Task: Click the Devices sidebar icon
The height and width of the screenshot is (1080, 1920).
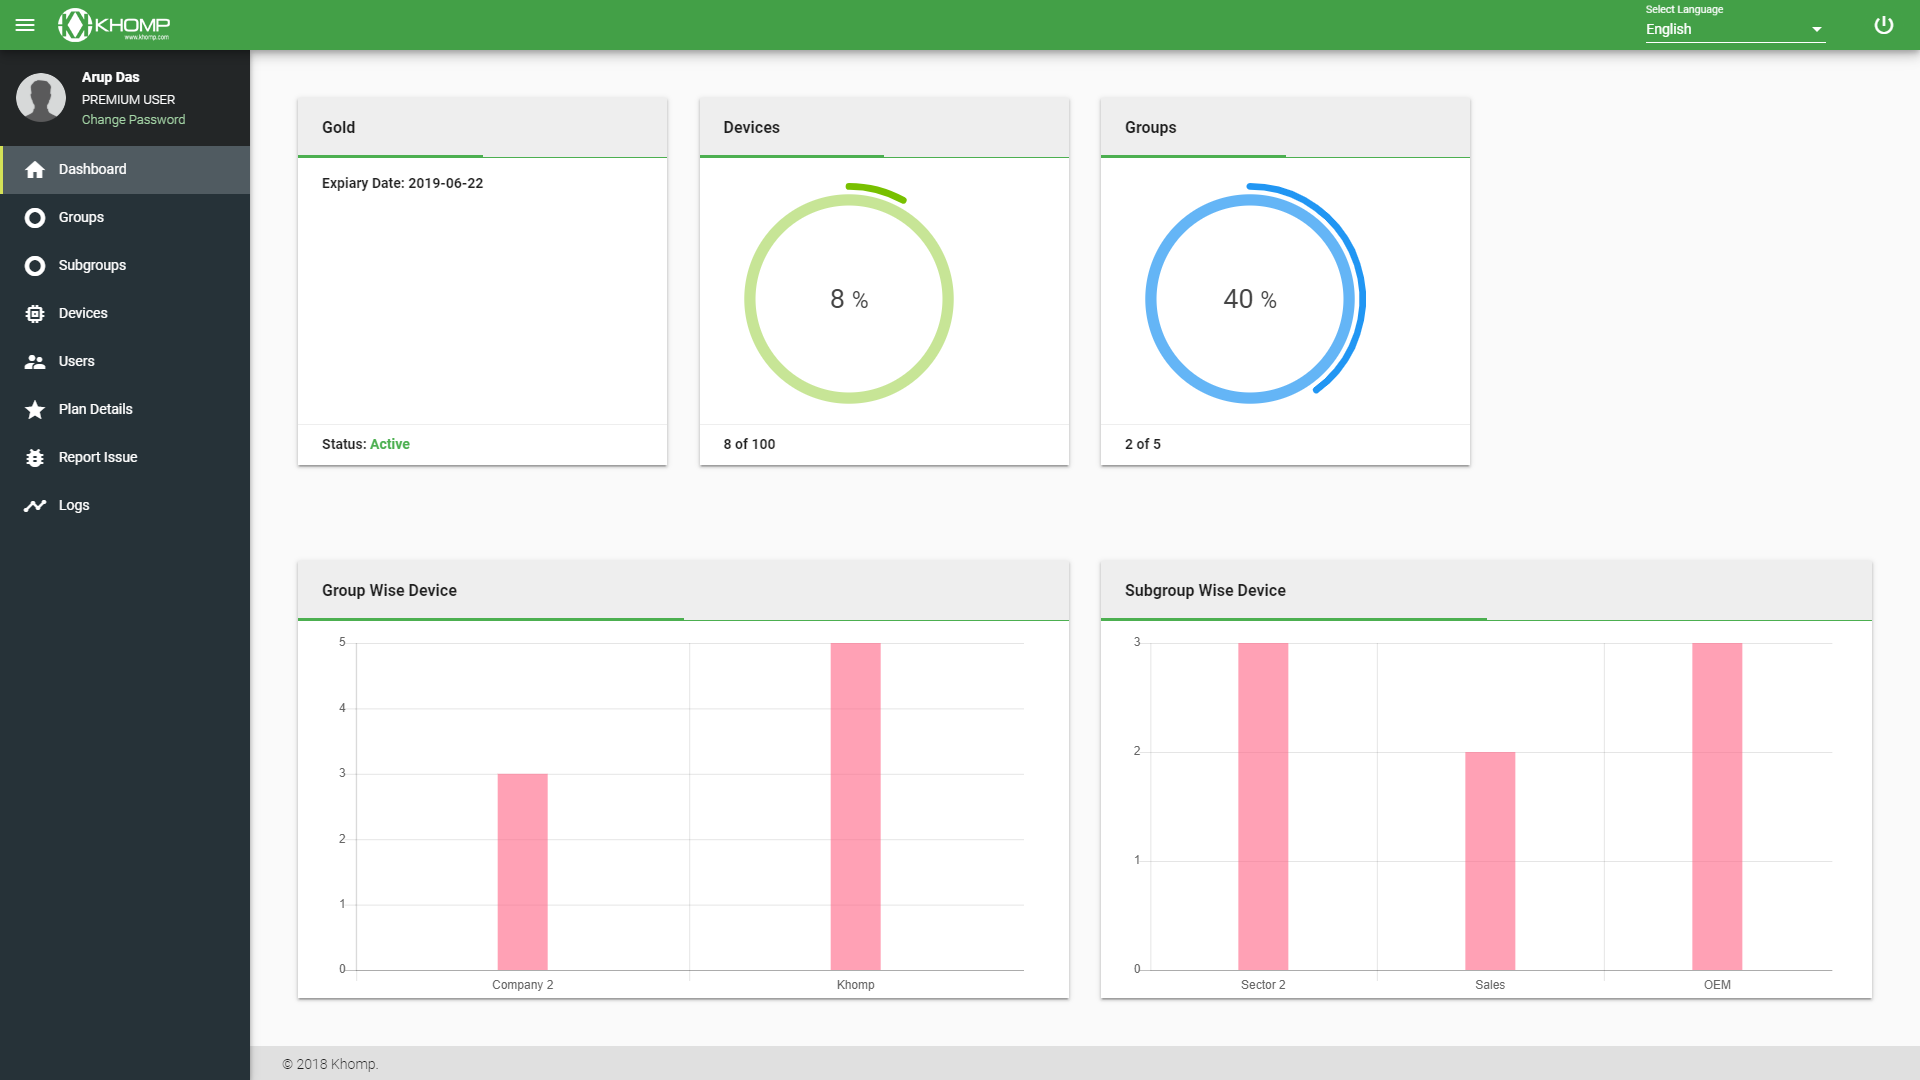Action: click(34, 313)
